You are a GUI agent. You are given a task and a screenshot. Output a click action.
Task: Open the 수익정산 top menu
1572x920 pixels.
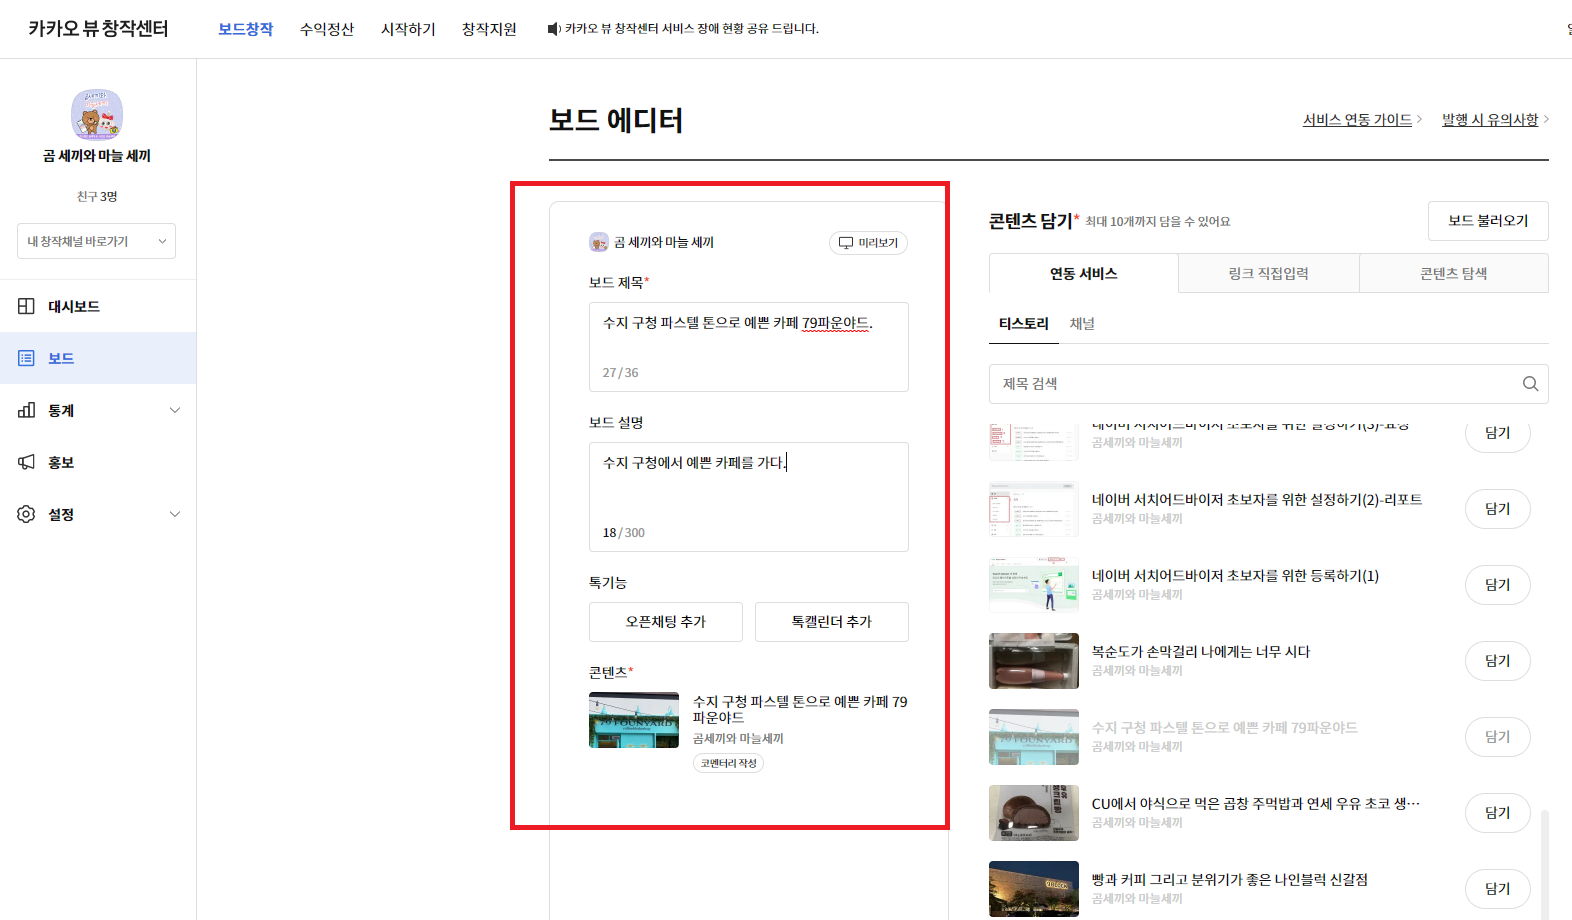click(x=327, y=29)
